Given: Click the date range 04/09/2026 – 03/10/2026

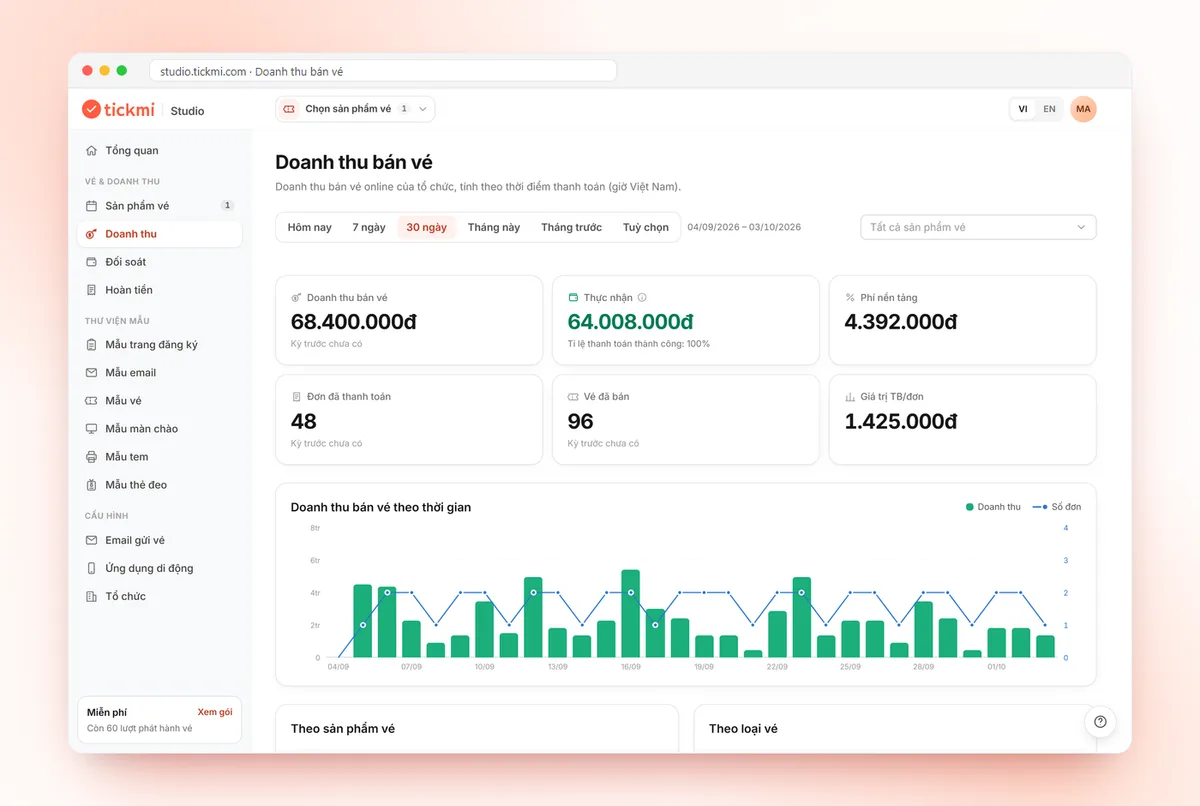Looking at the screenshot, I should 744,227.
